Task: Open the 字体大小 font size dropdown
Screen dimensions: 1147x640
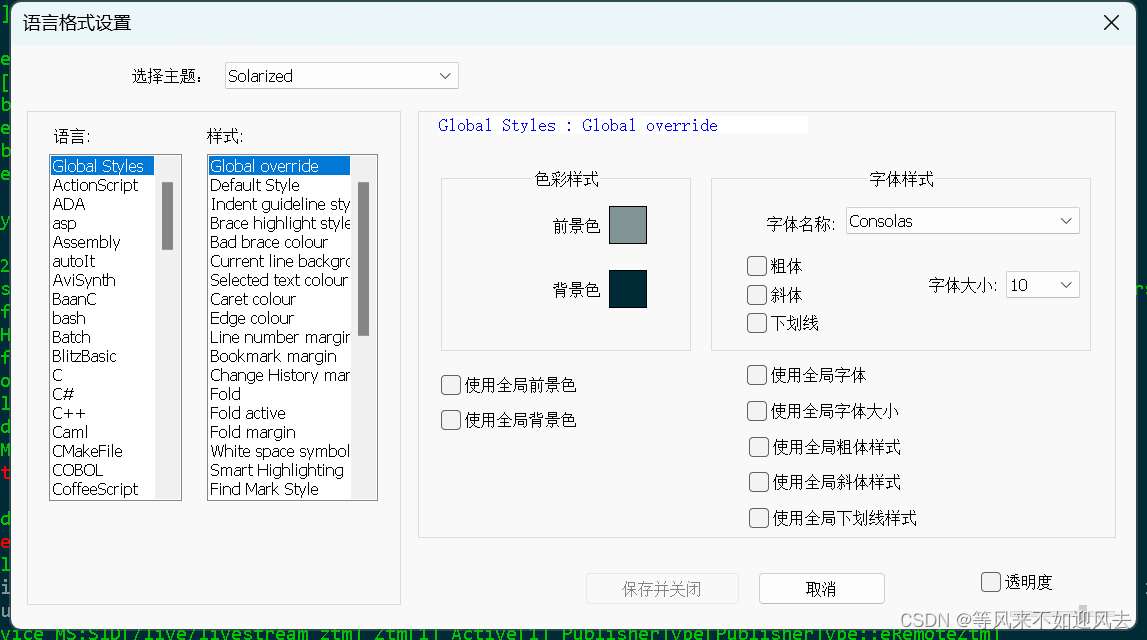Action: [x=1042, y=284]
